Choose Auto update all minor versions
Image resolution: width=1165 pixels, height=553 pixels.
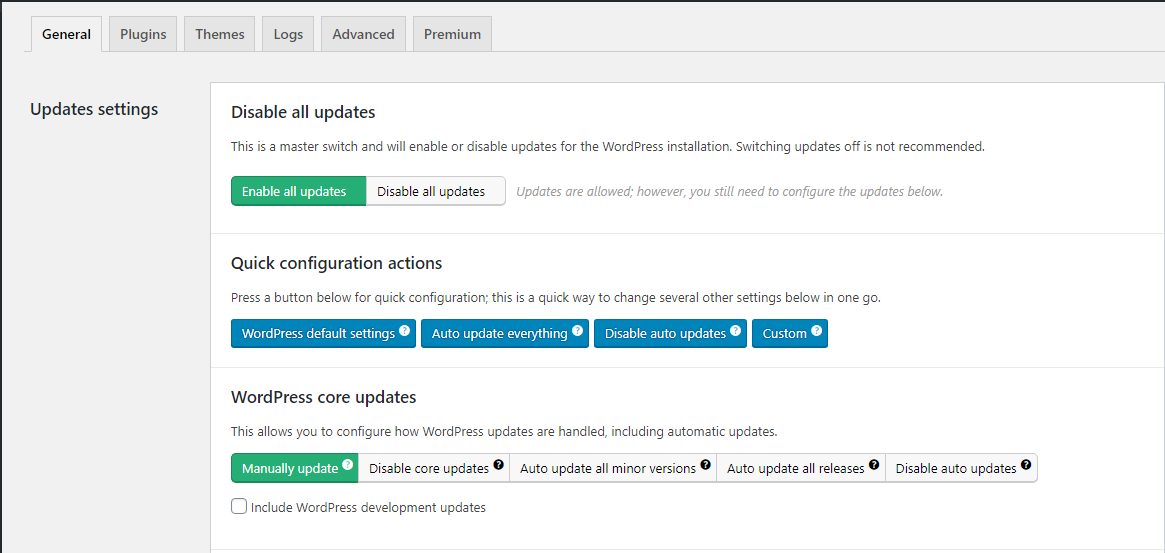(613, 468)
